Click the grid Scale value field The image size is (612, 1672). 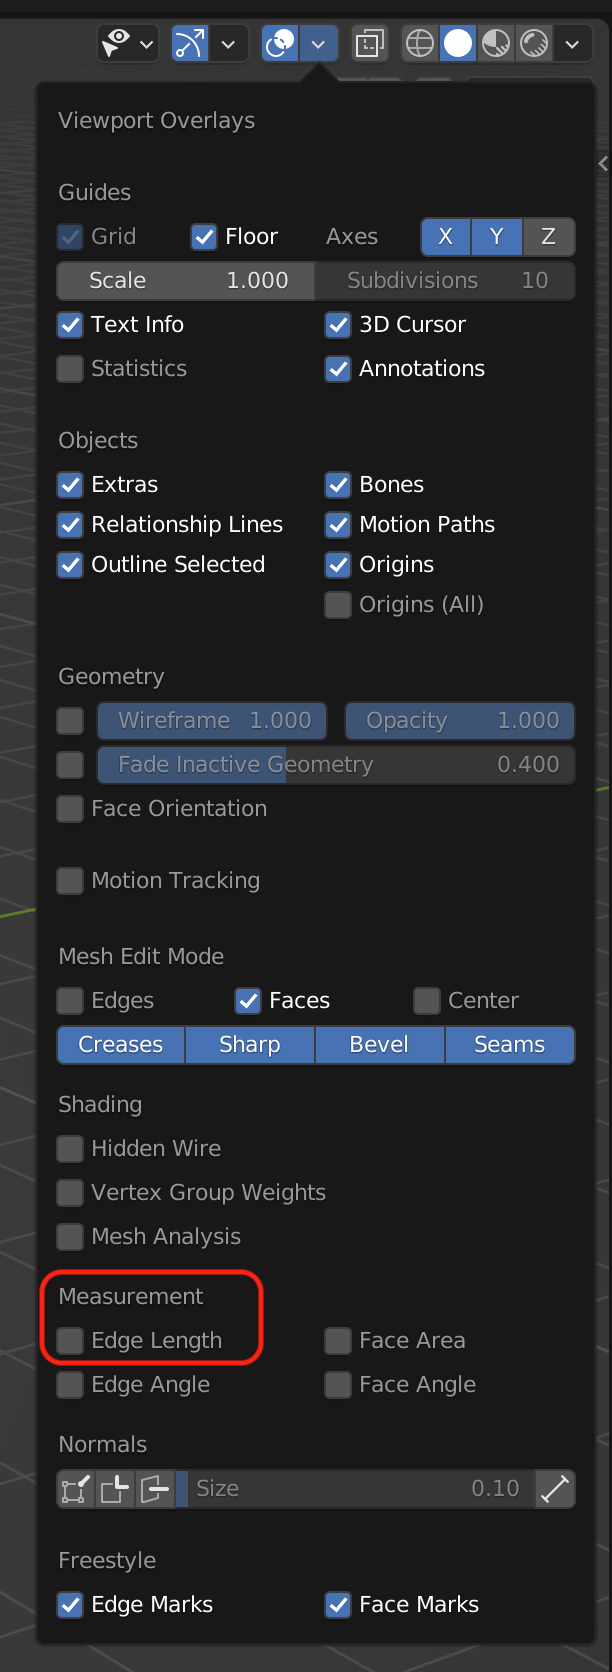pos(186,281)
